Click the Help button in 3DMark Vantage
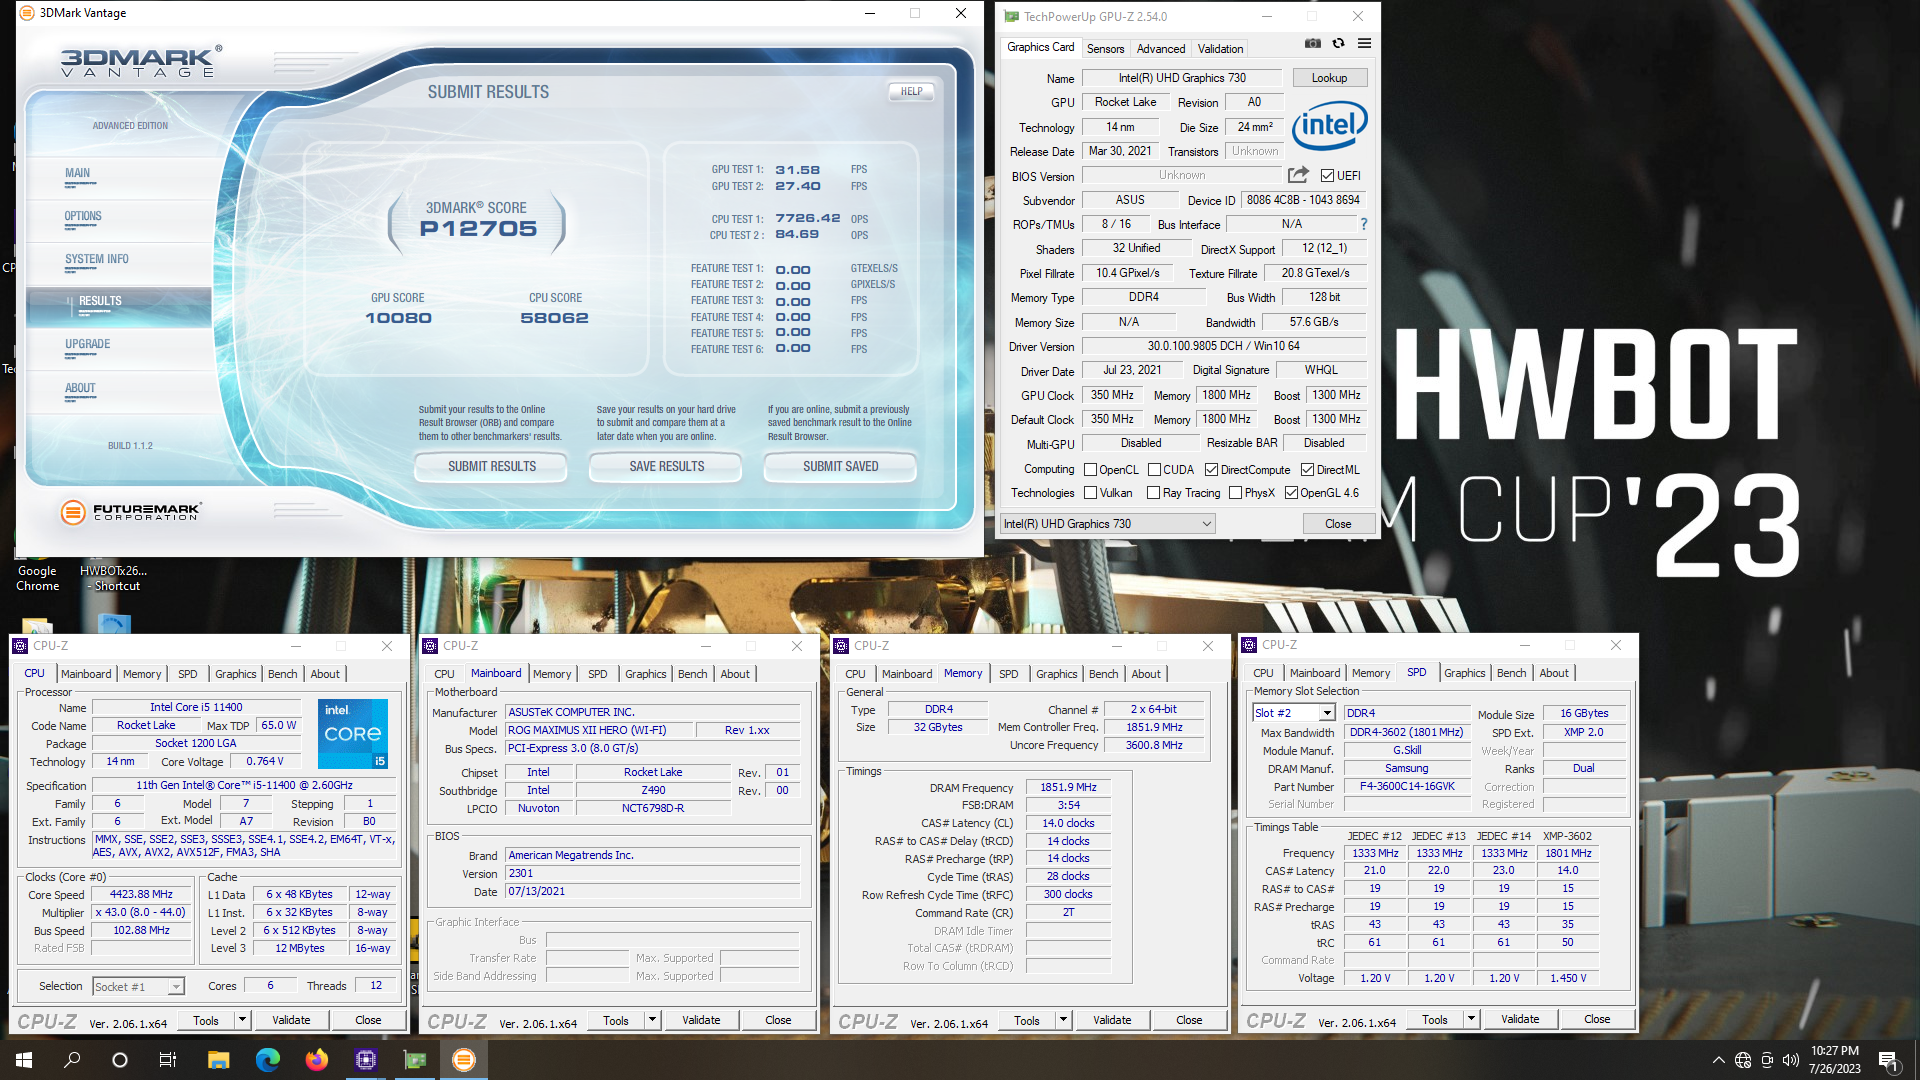Viewport: 1920px width, 1080px height. click(x=911, y=91)
